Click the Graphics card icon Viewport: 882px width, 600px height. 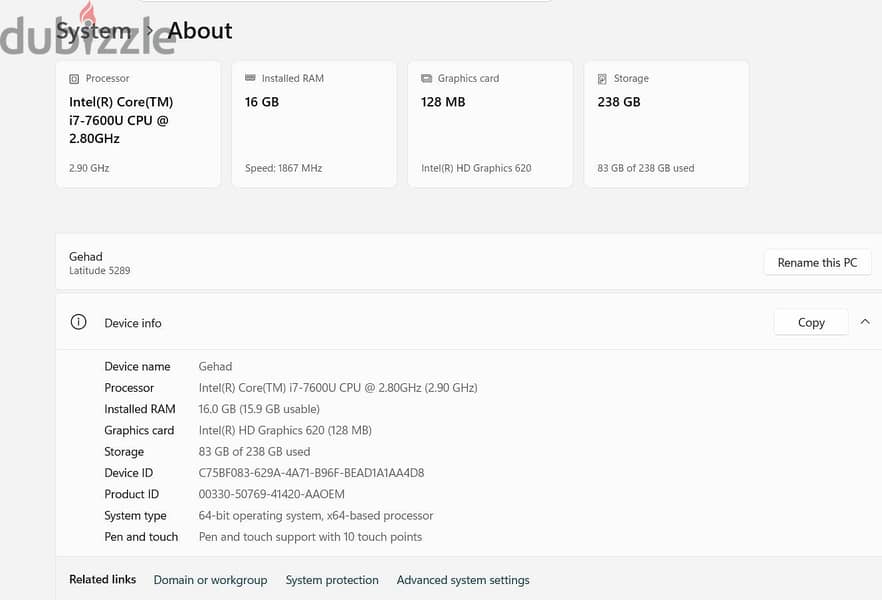coord(426,79)
